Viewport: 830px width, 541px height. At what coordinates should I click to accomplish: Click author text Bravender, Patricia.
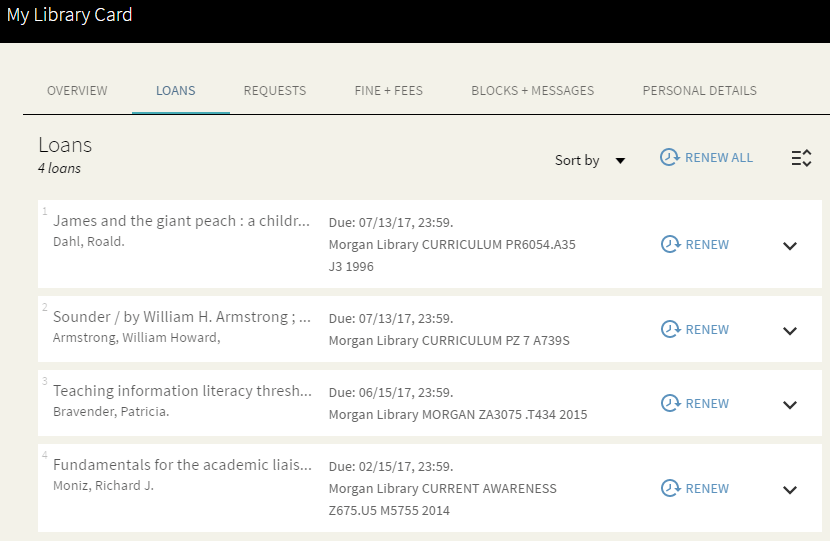[x=111, y=411]
